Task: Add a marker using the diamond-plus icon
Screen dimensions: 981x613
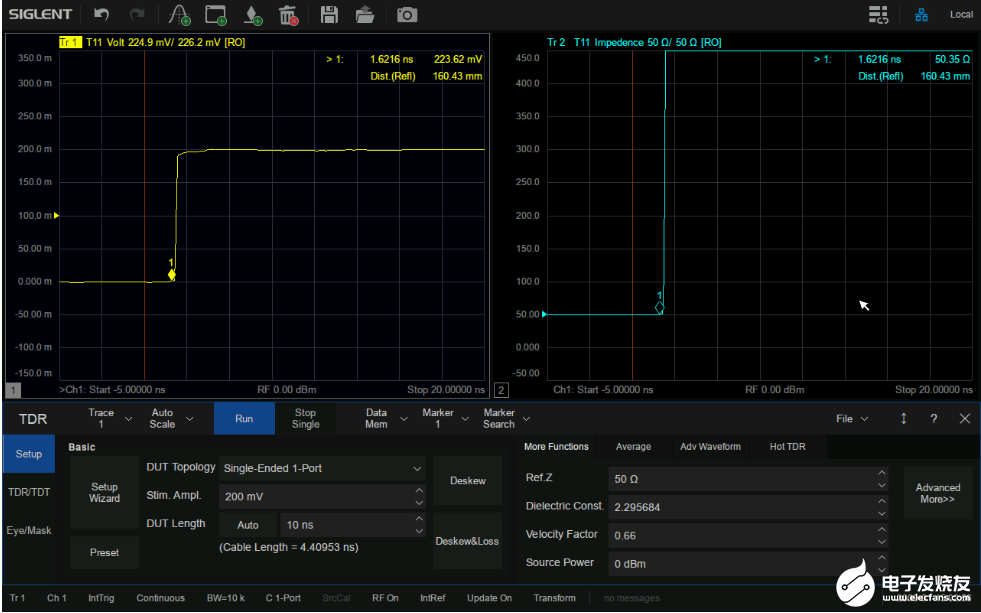Action: pyautogui.click(x=253, y=15)
